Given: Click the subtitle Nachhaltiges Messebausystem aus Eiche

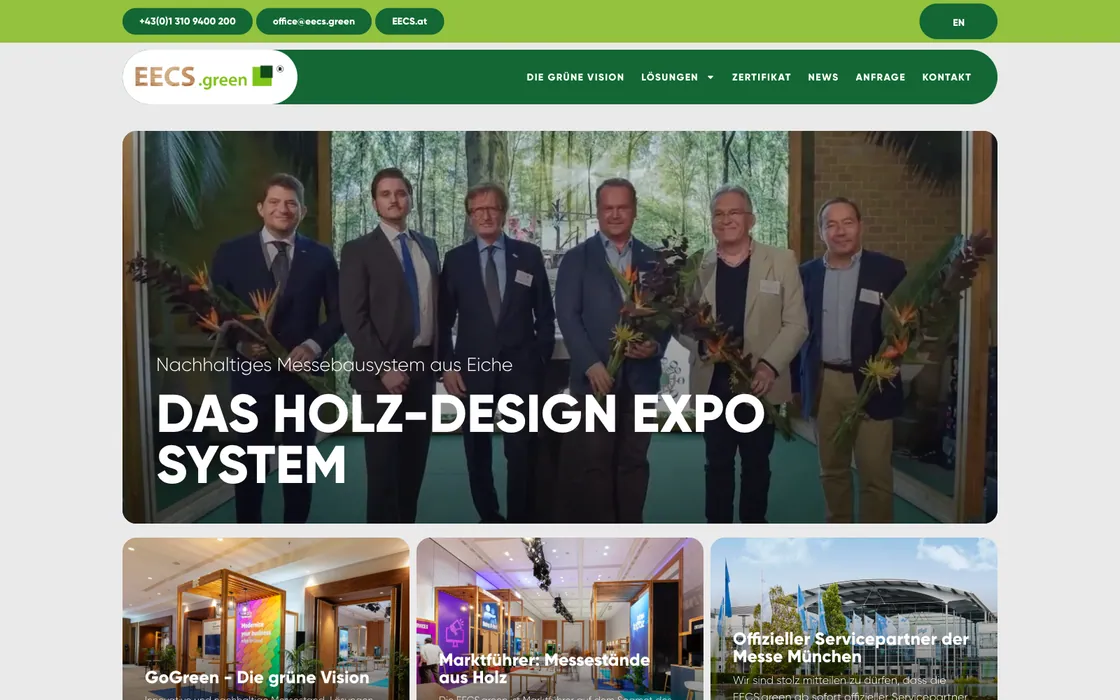Looking at the screenshot, I should (334, 365).
